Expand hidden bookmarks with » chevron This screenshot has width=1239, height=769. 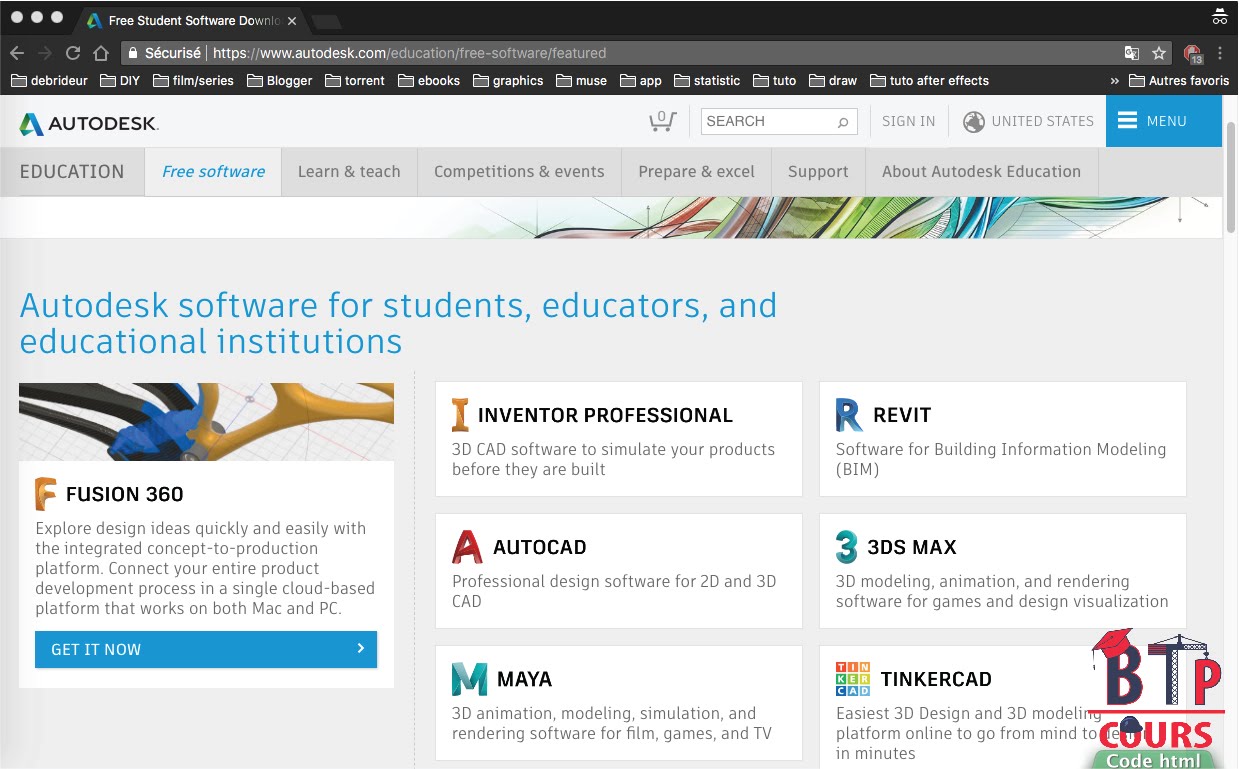pyautogui.click(x=1114, y=81)
